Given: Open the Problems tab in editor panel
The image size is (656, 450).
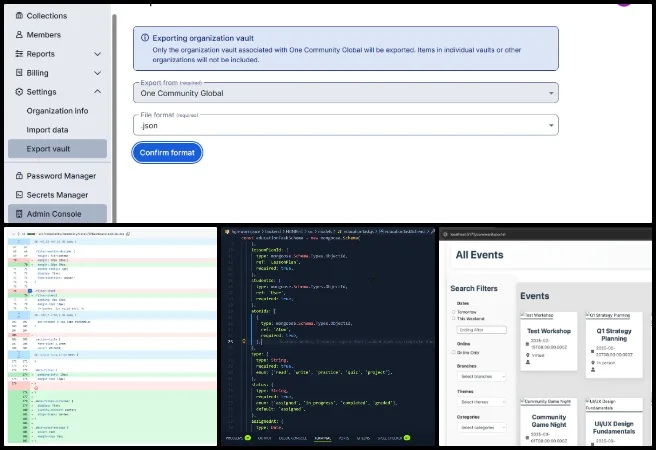Looking at the screenshot, I should click(x=234, y=438).
